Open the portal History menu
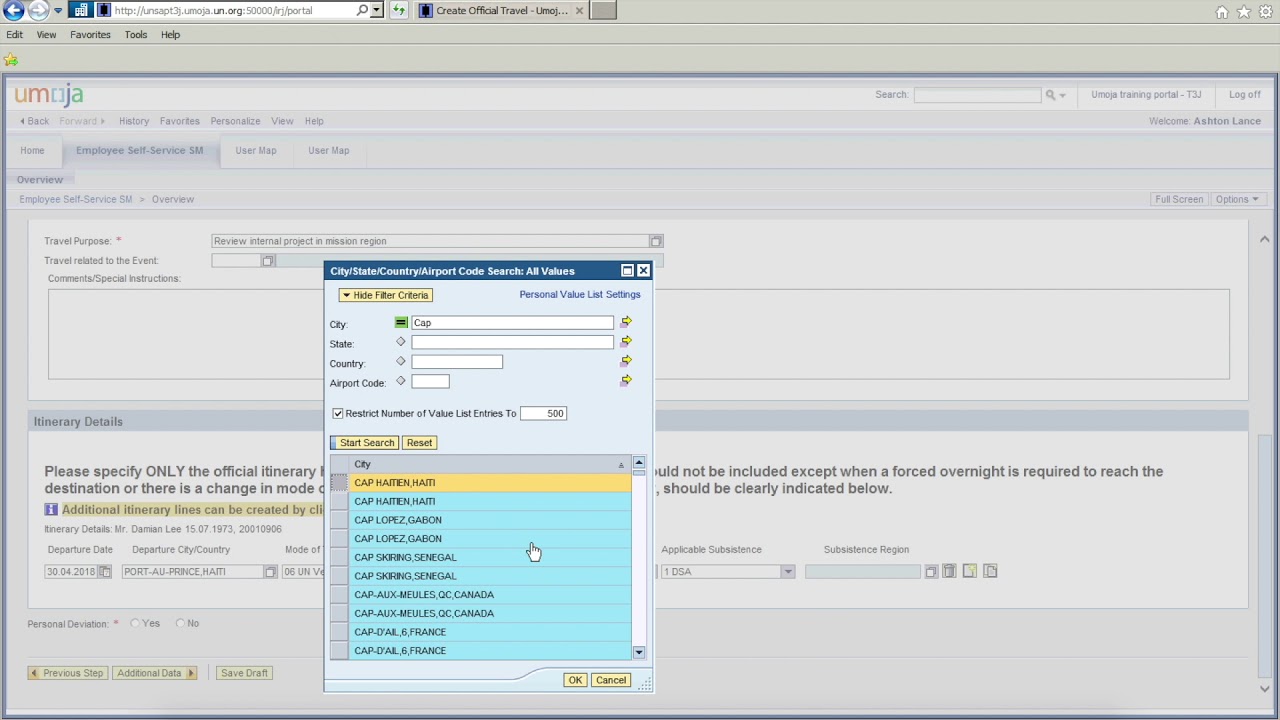 click(x=134, y=121)
